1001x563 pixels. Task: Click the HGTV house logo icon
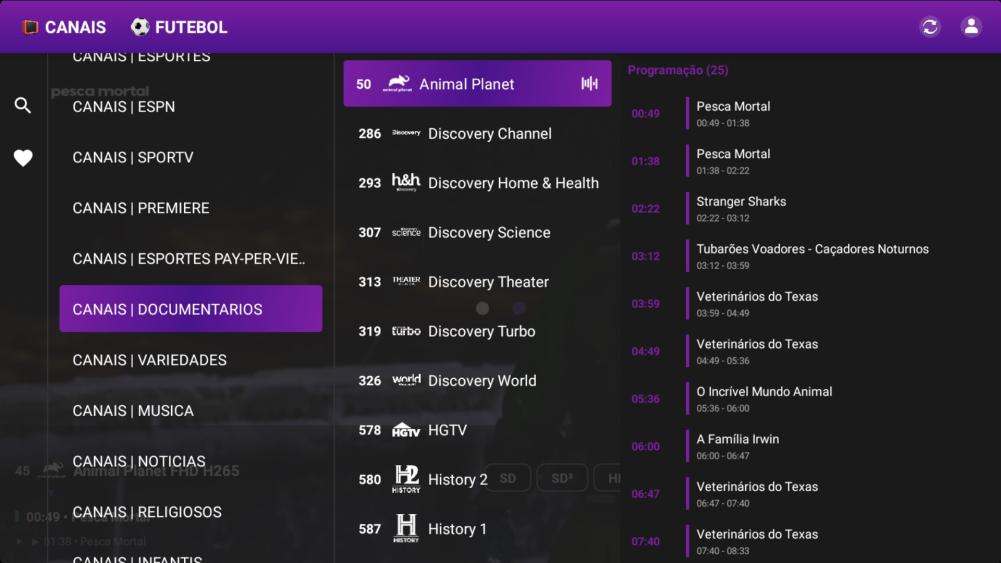[406, 430]
